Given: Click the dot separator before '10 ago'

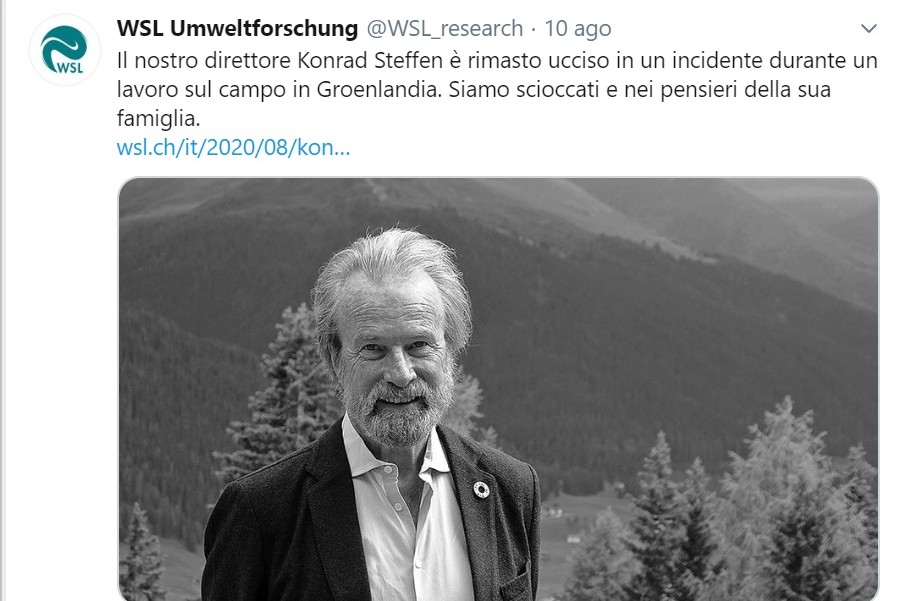Looking at the screenshot, I should [533, 29].
